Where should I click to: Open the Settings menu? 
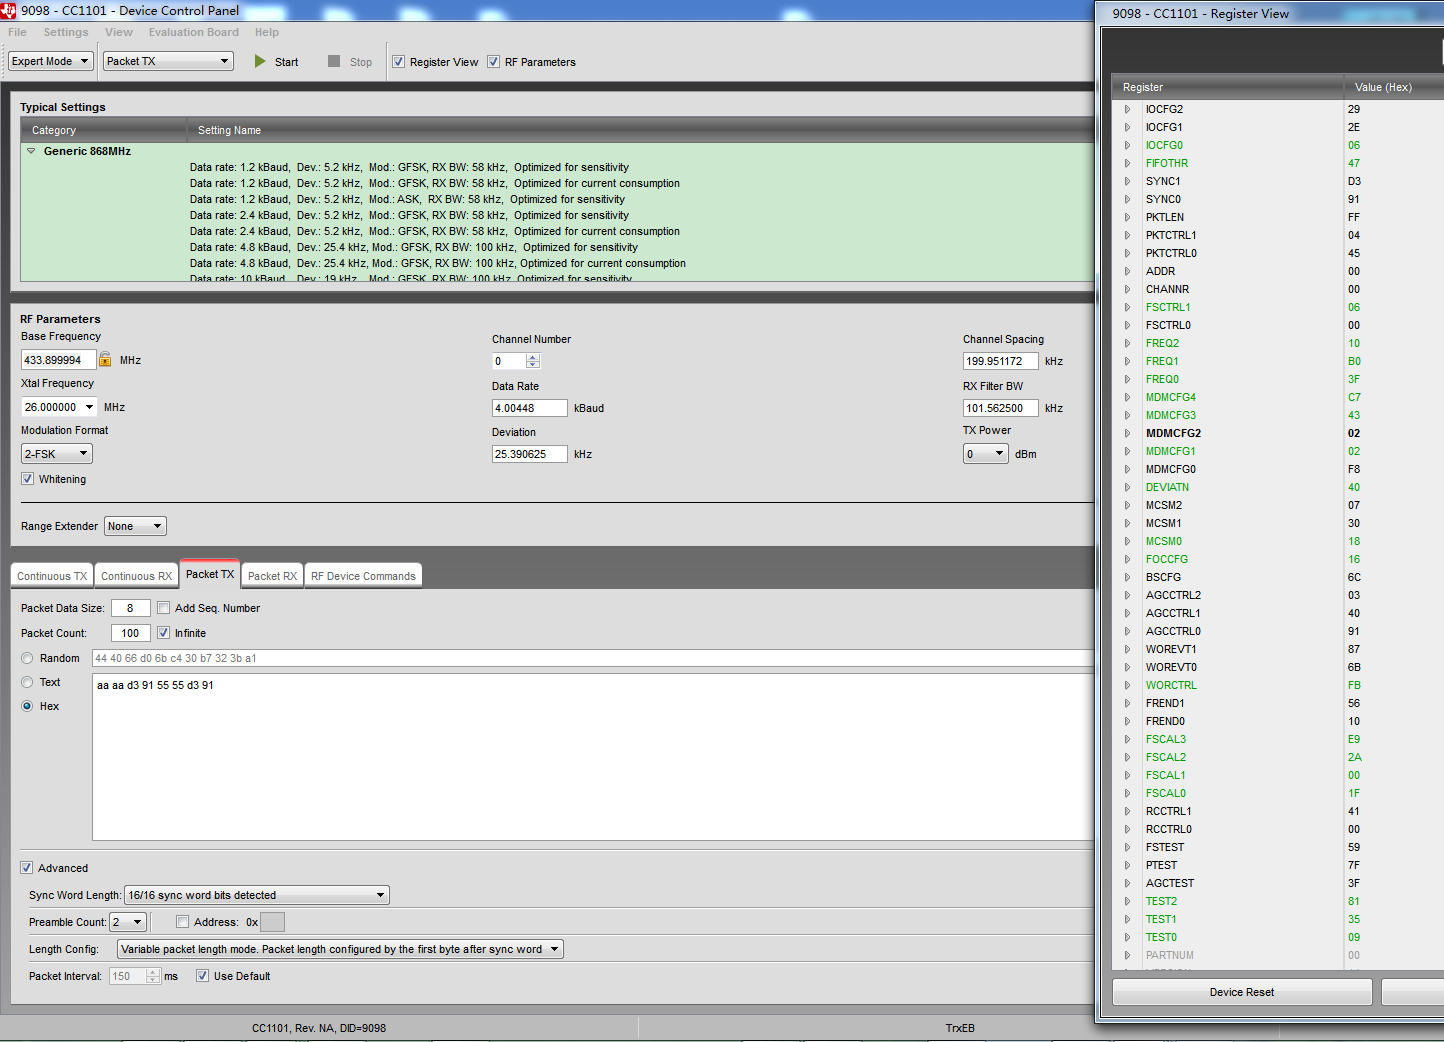pos(66,32)
